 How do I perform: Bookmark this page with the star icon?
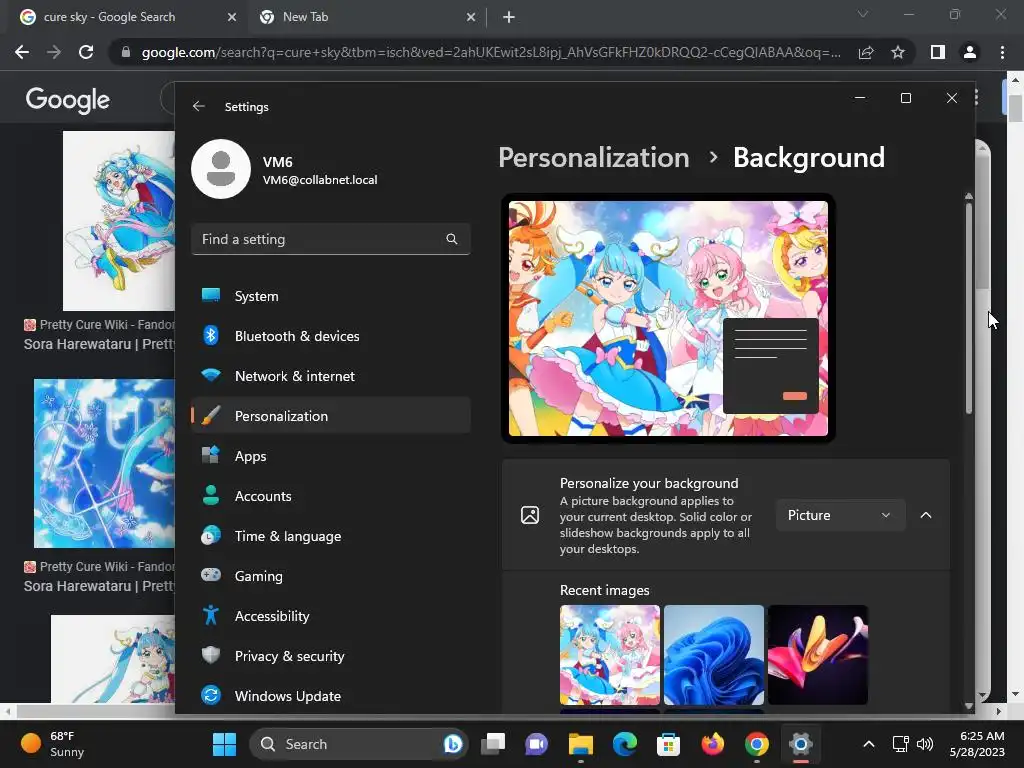coord(898,52)
